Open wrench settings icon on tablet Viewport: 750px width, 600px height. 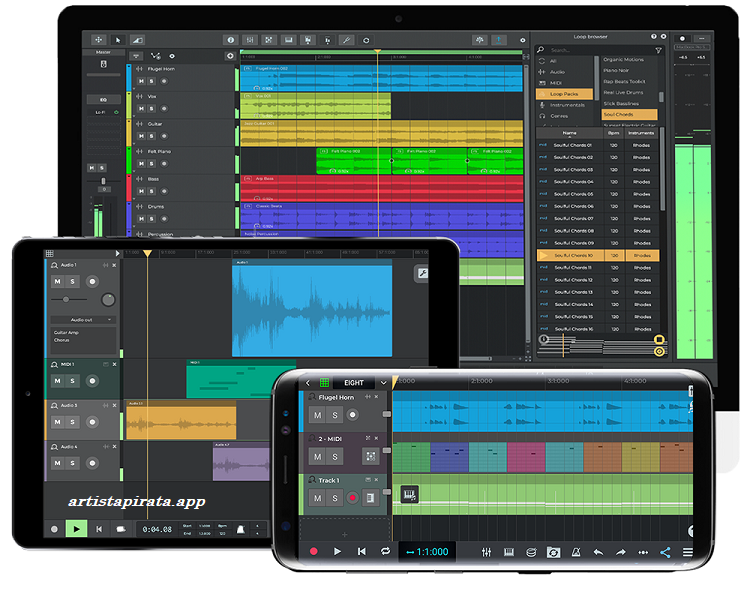pyautogui.click(x=421, y=273)
